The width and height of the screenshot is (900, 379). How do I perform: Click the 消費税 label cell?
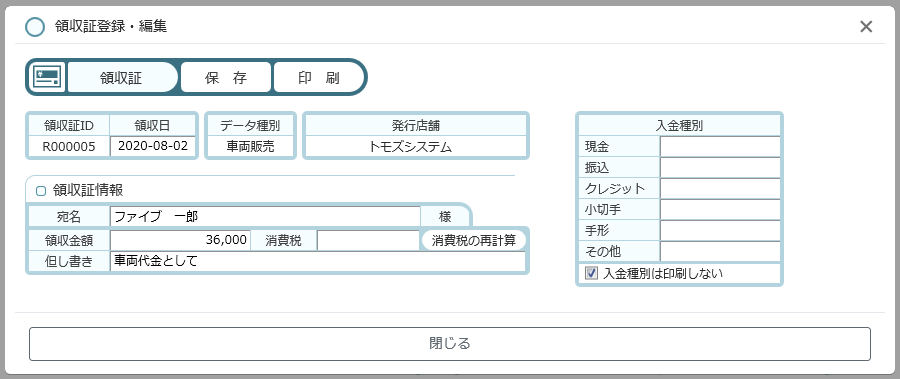pyautogui.click(x=284, y=240)
